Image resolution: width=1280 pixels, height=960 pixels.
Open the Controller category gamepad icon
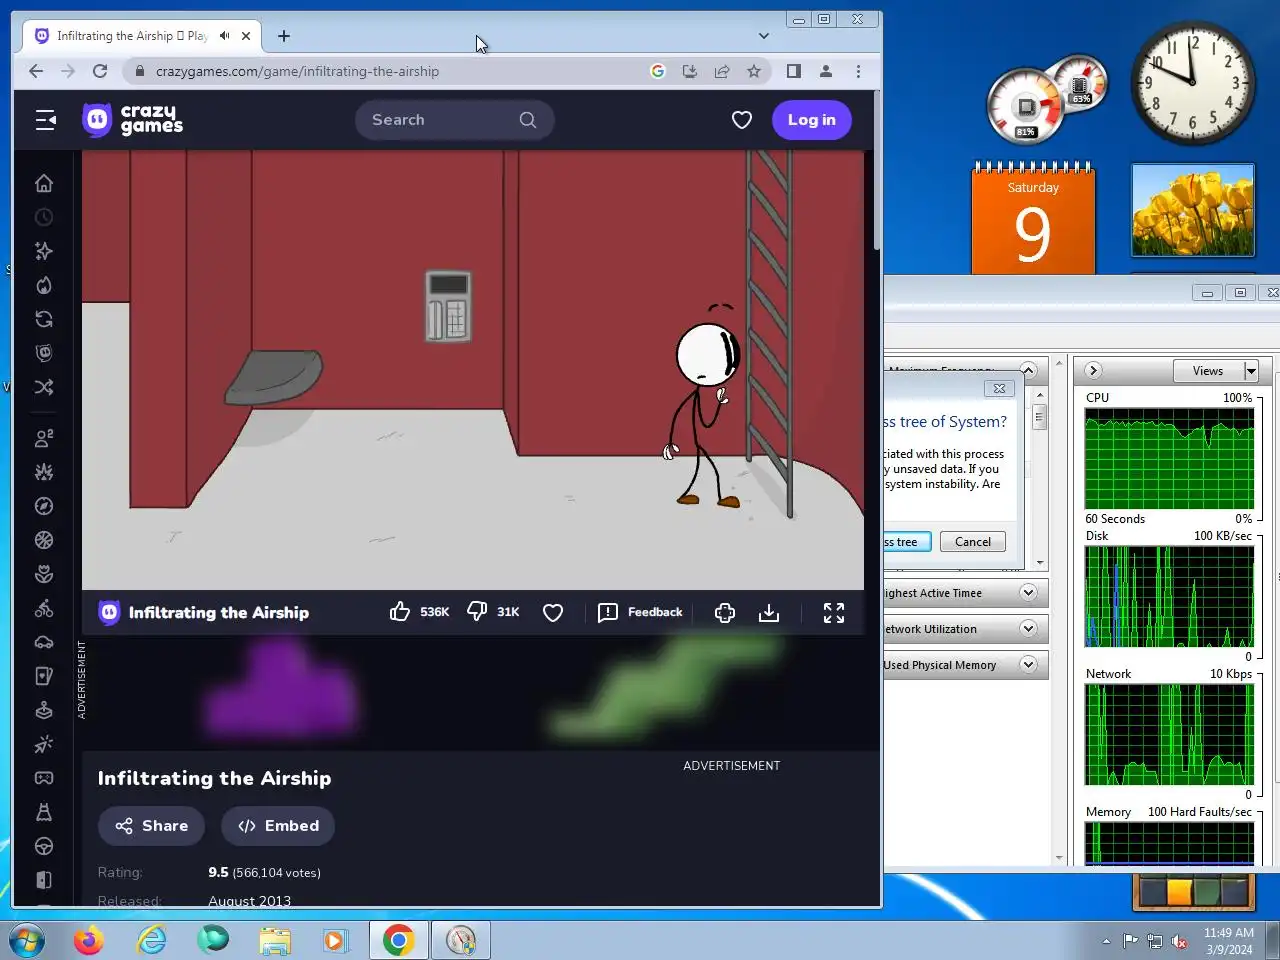(x=44, y=778)
